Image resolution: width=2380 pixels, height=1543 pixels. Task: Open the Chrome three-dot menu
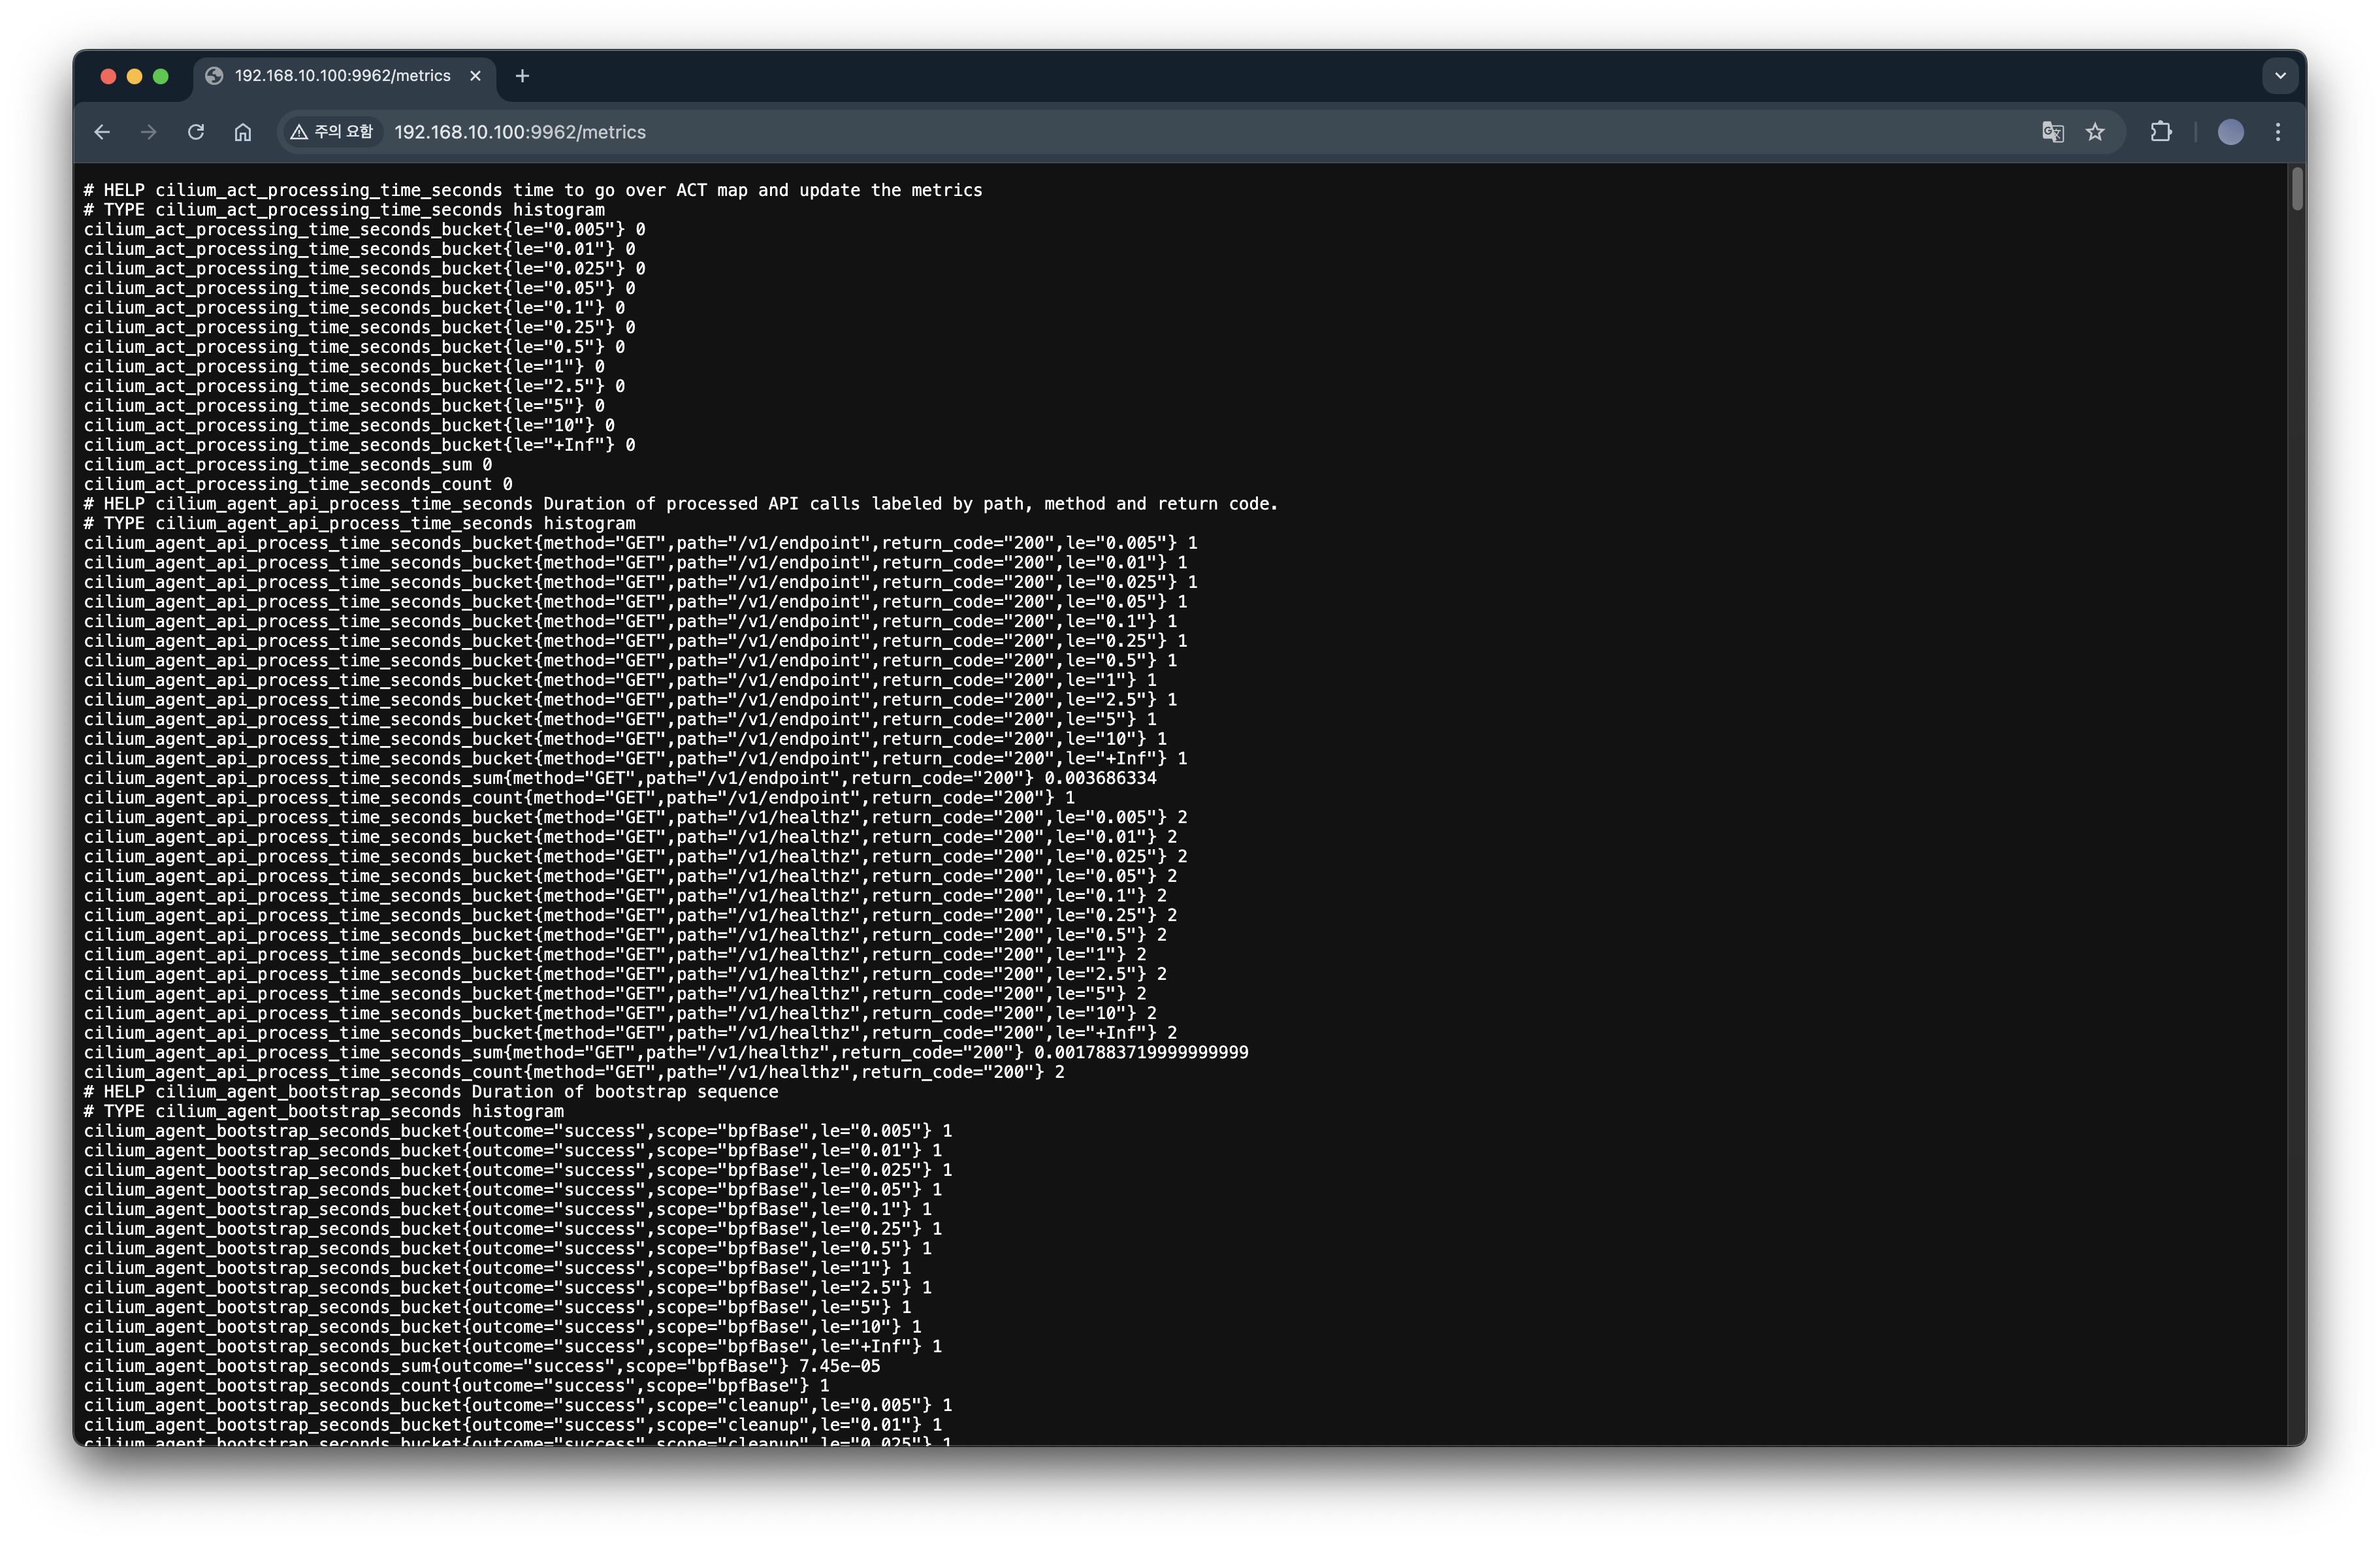(2278, 132)
